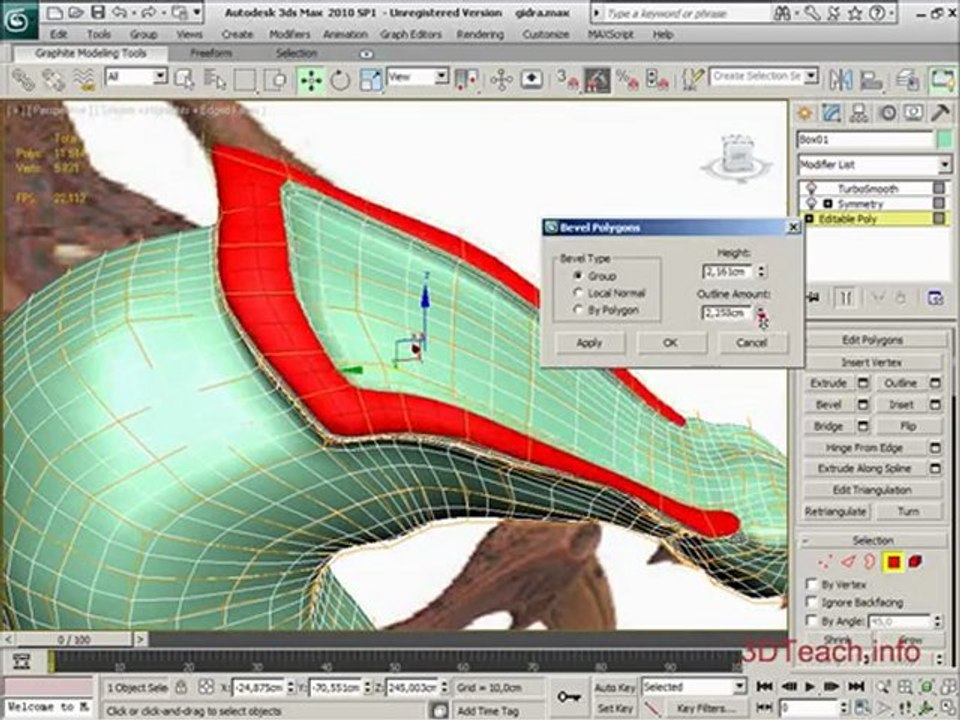Toggle the Window/Crossing selection icon
This screenshot has height=720, width=960.
(x=276, y=80)
